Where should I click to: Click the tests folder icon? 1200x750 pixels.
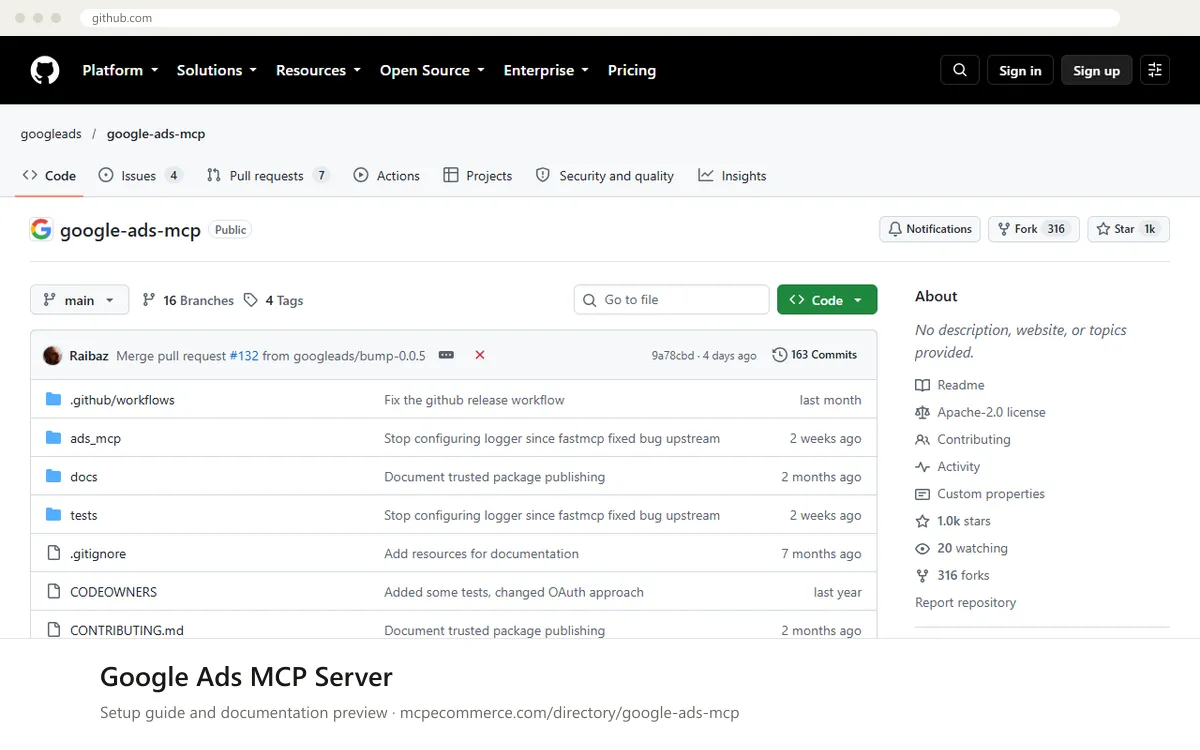point(54,515)
